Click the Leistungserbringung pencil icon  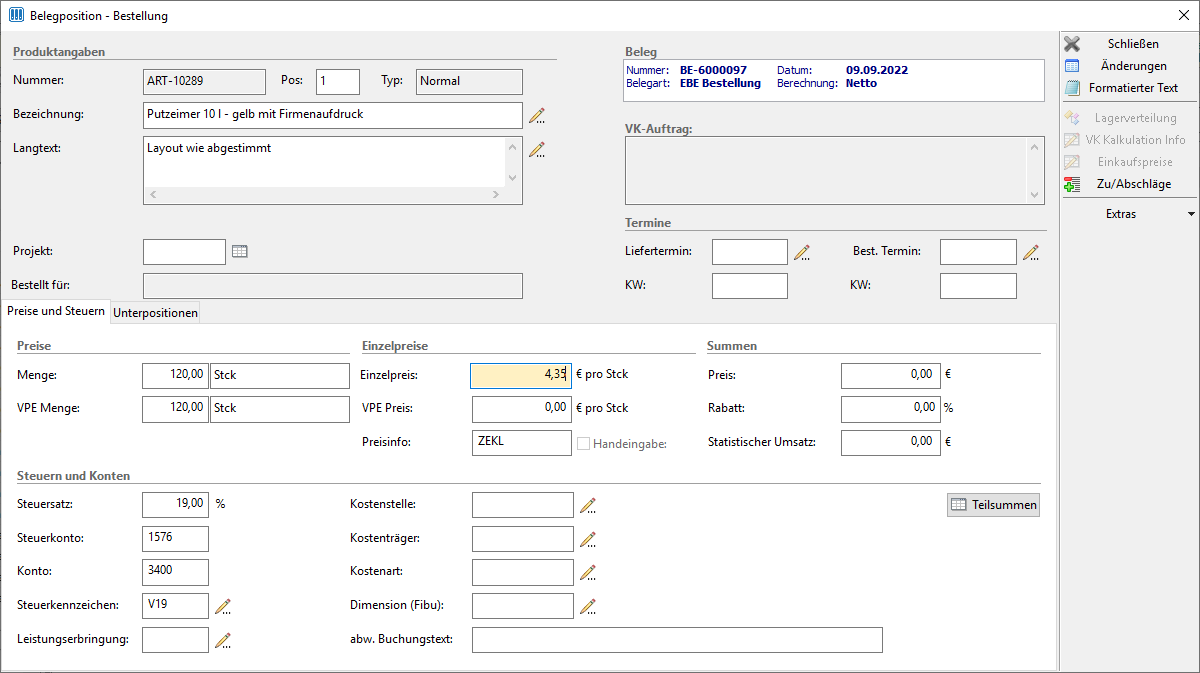pyautogui.click(x=223, y=640)
